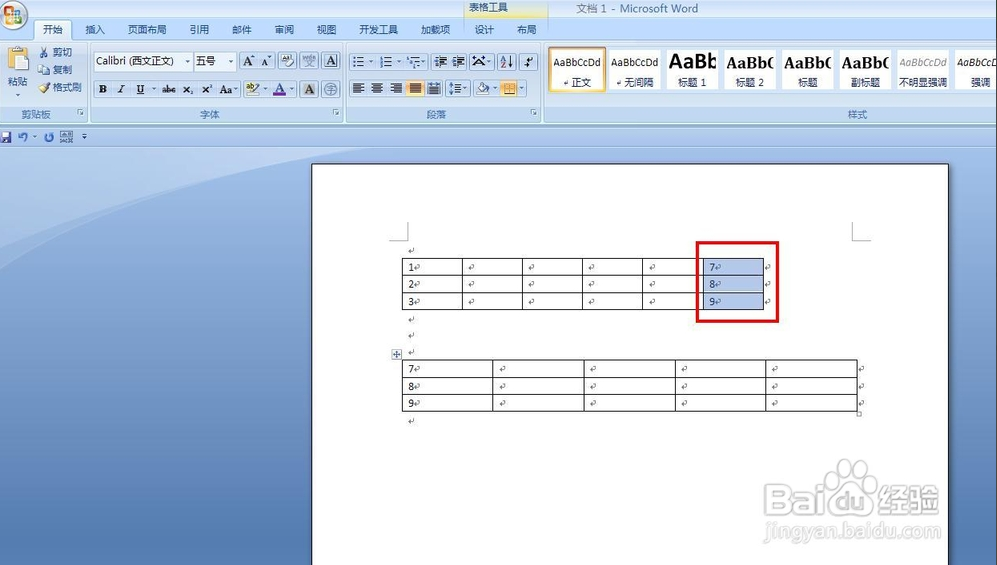This screenshot has width=997, height=565.
Task: Toggle Strikethrough formatting
Action: coord(168,89)
